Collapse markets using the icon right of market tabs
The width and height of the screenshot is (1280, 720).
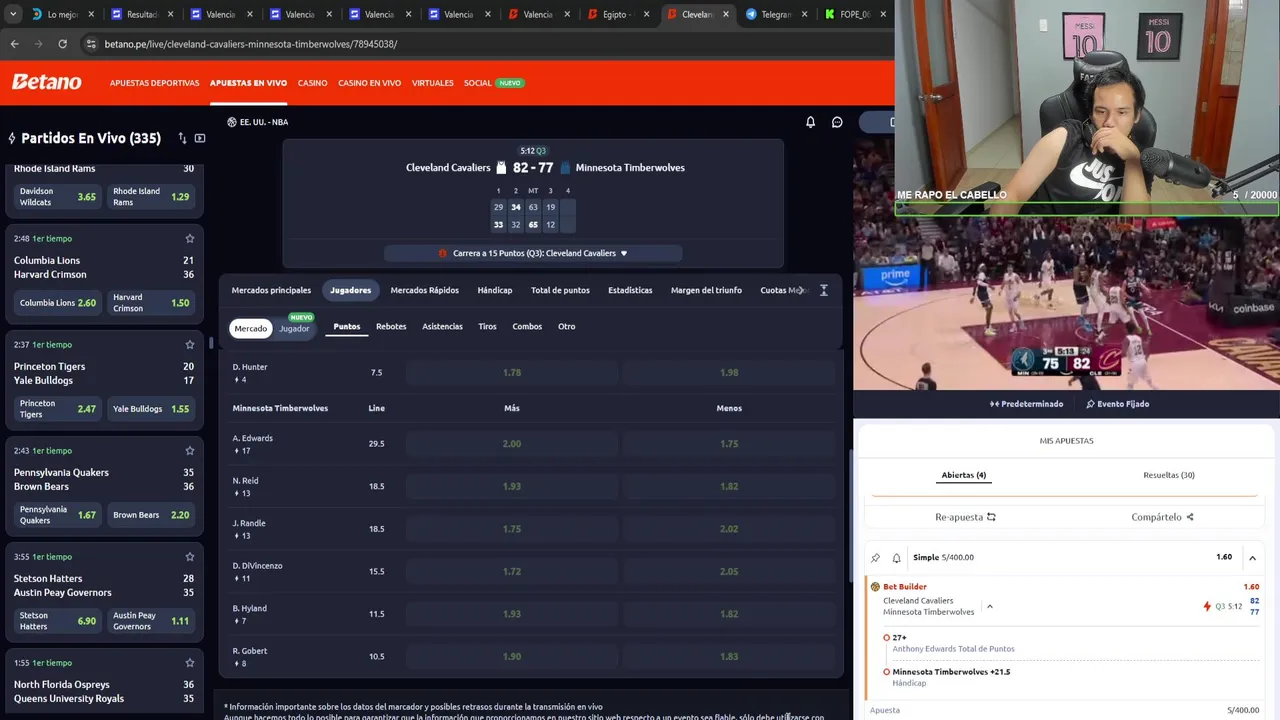click(x=823, y=290)
